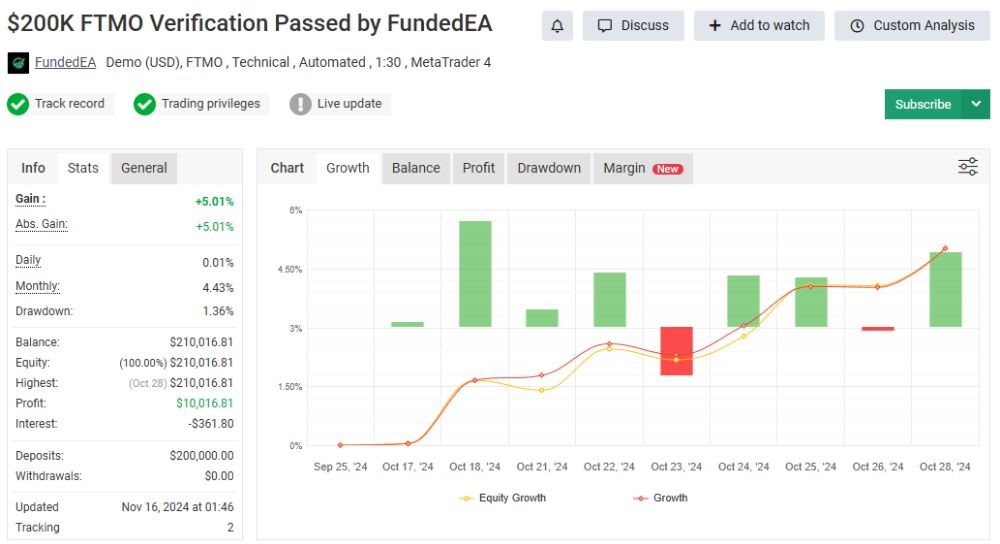The width and height of the screenshot is (1000, 544).
Task: Open the chart settings sliders icon
Action: click(967, 167)
